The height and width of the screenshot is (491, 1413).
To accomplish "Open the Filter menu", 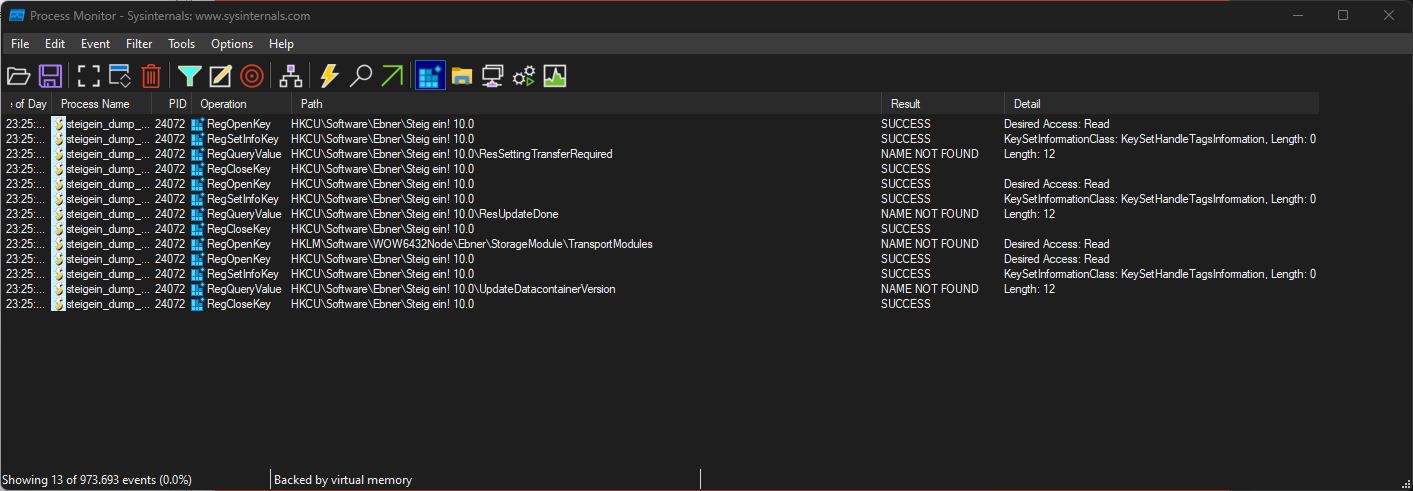I will (x=139, y=44).
